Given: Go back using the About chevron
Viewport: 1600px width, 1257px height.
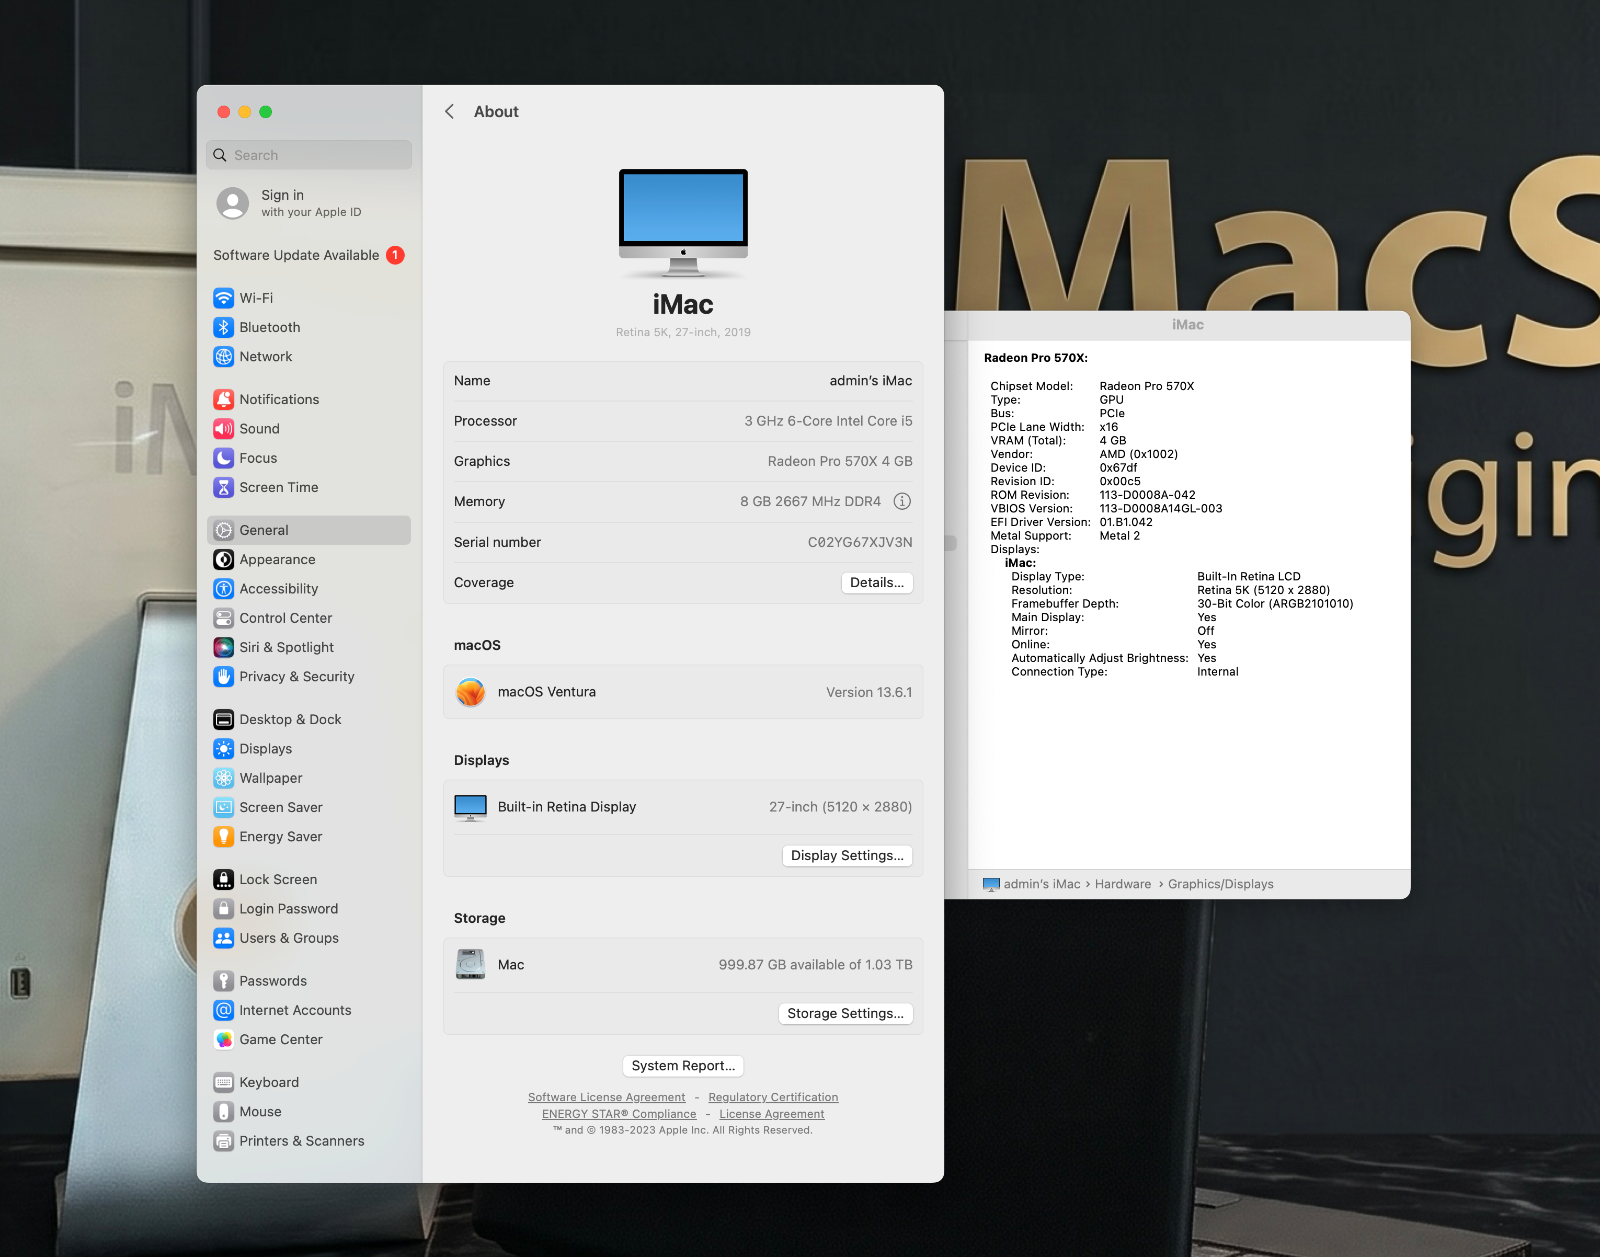Looking at the screenshot, I should [450, 112].
